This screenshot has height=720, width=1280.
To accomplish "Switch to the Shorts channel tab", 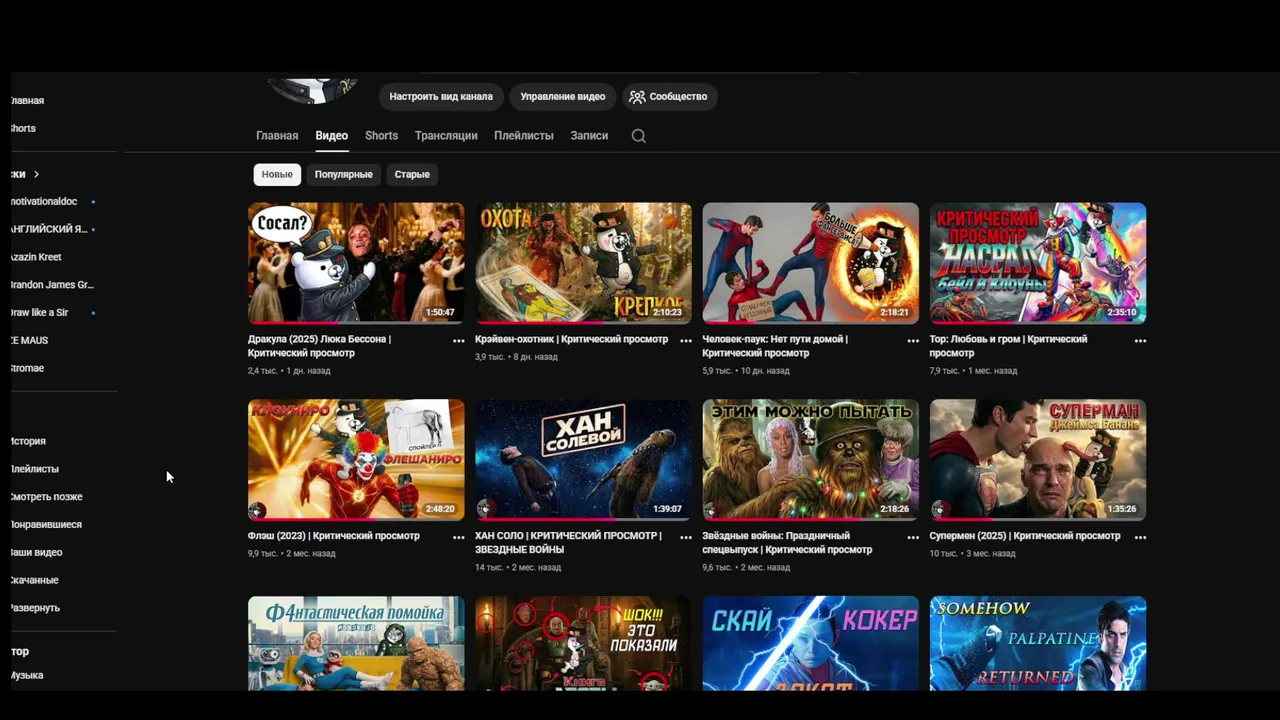I will tap(381, 136).
